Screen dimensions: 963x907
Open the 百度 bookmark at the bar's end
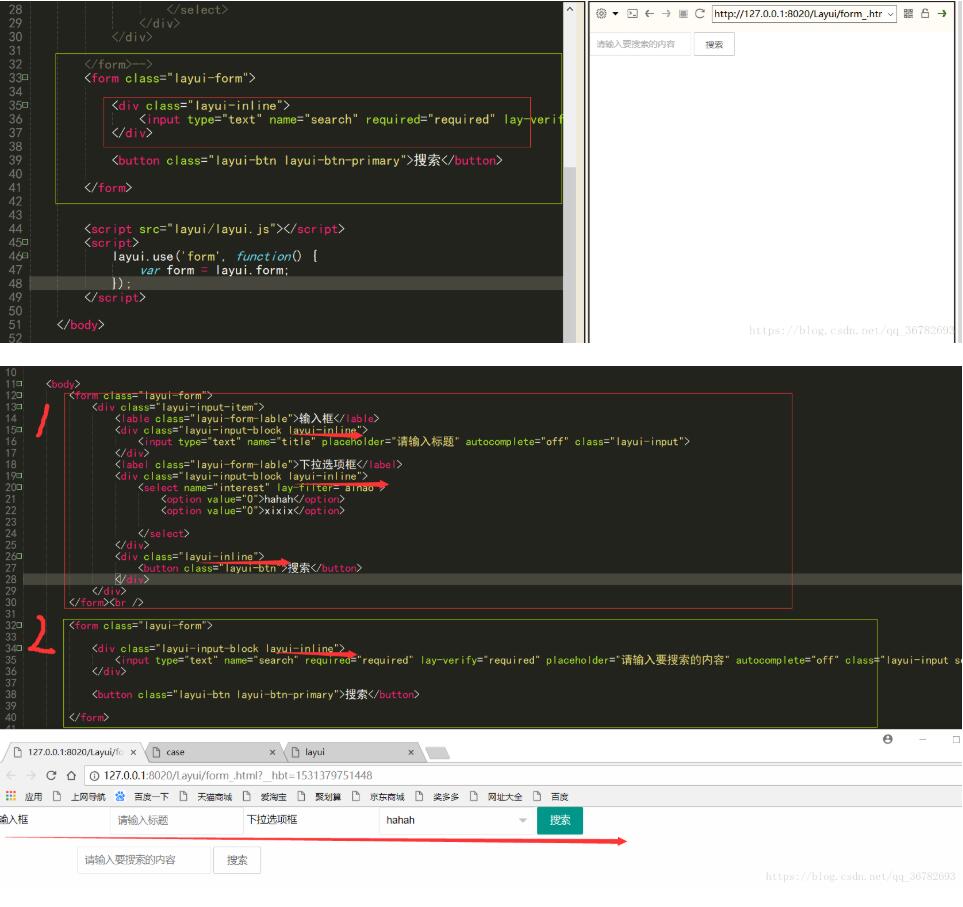click(551, 796)
